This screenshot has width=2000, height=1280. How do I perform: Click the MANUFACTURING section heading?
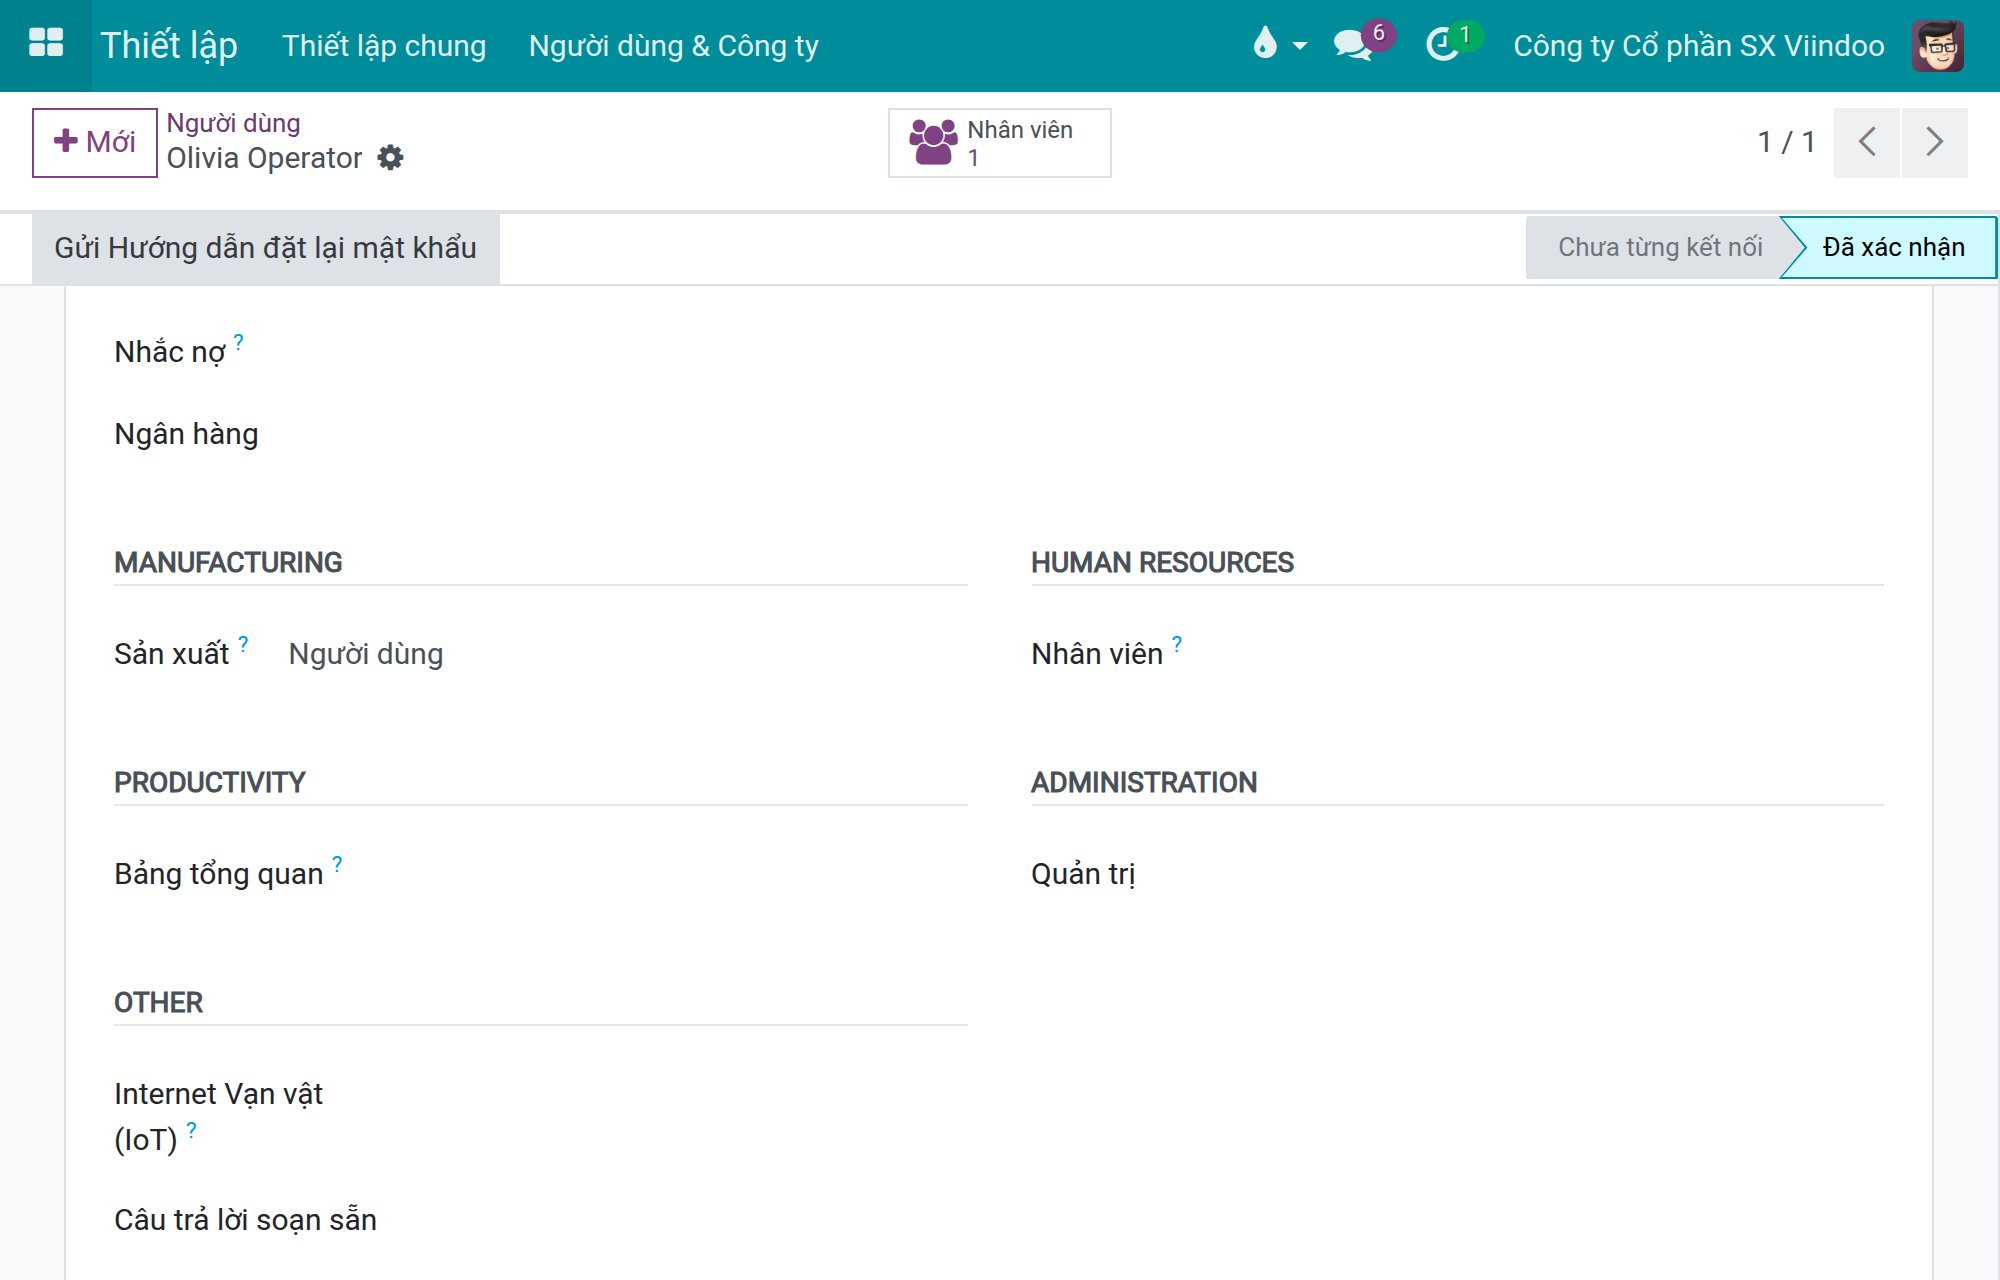pos(228,563)
